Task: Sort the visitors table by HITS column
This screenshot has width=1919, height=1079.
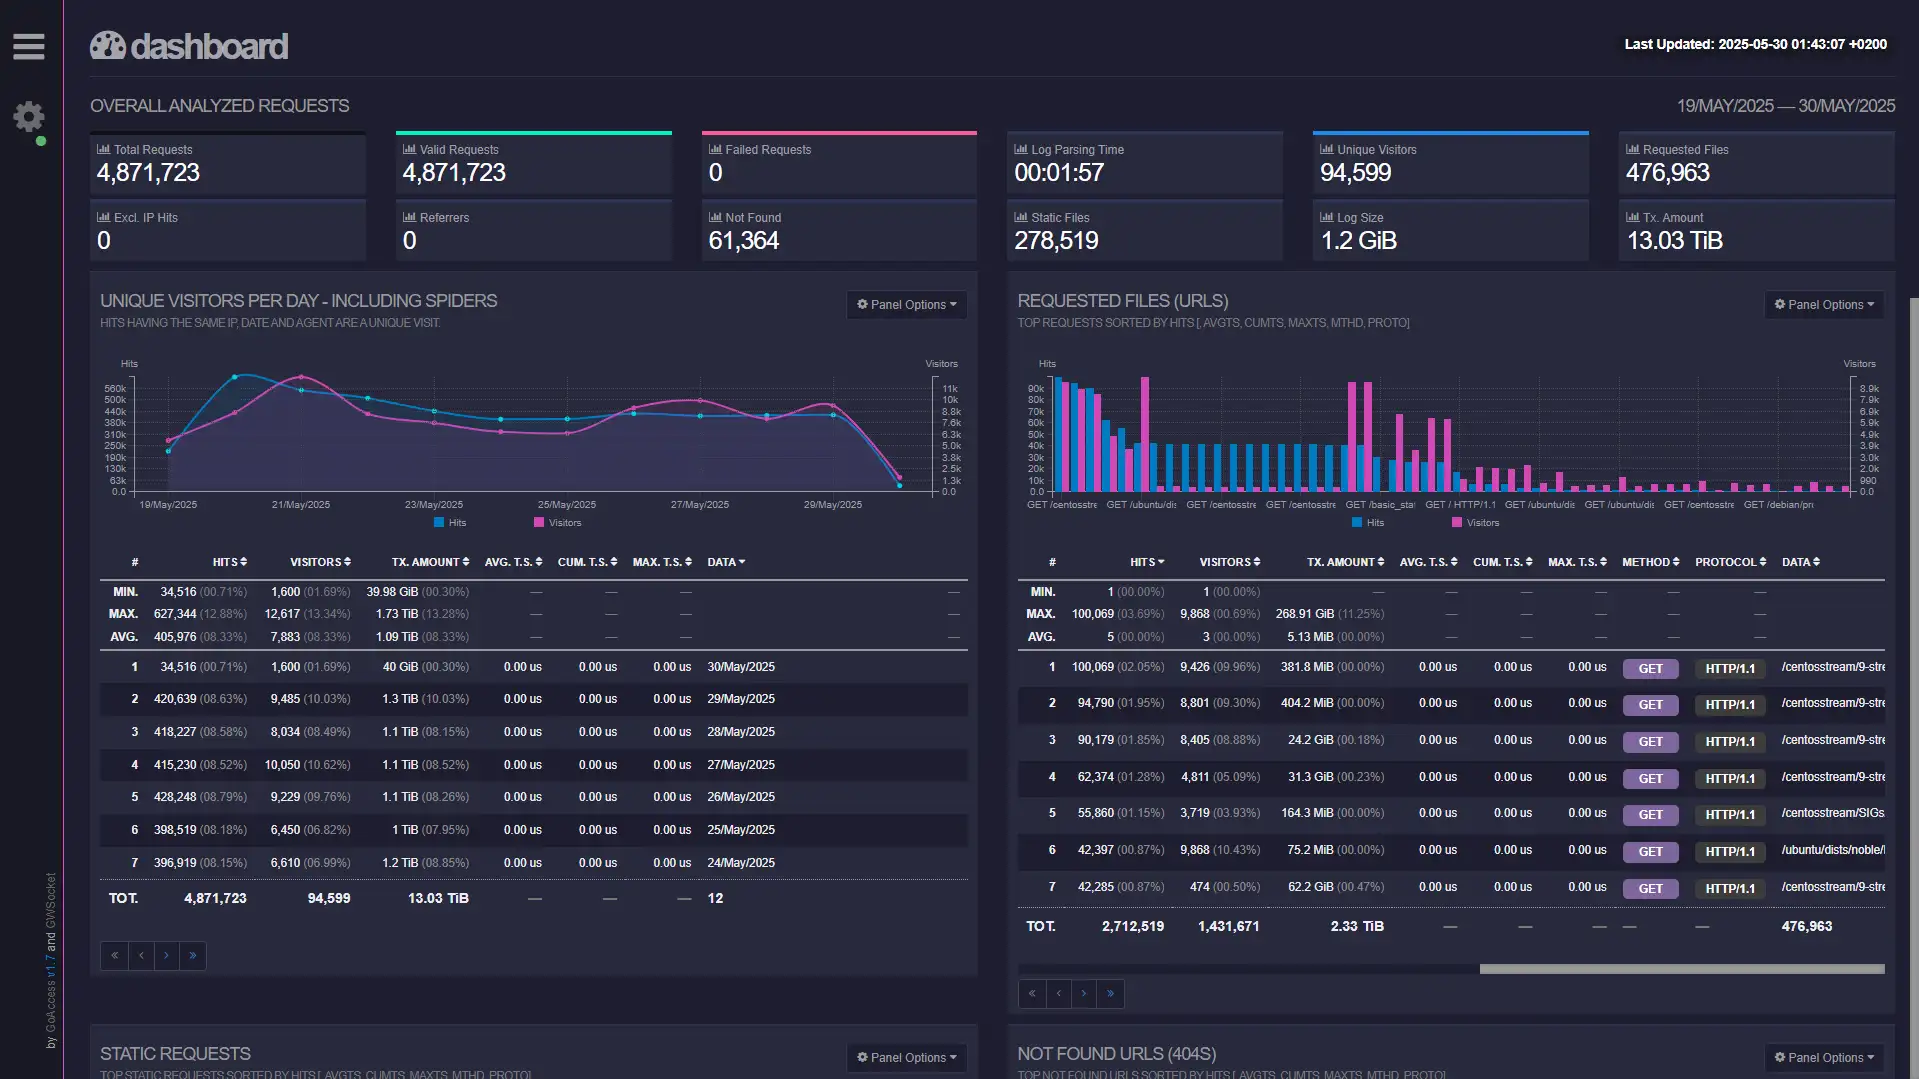Action: pos(231,562)
